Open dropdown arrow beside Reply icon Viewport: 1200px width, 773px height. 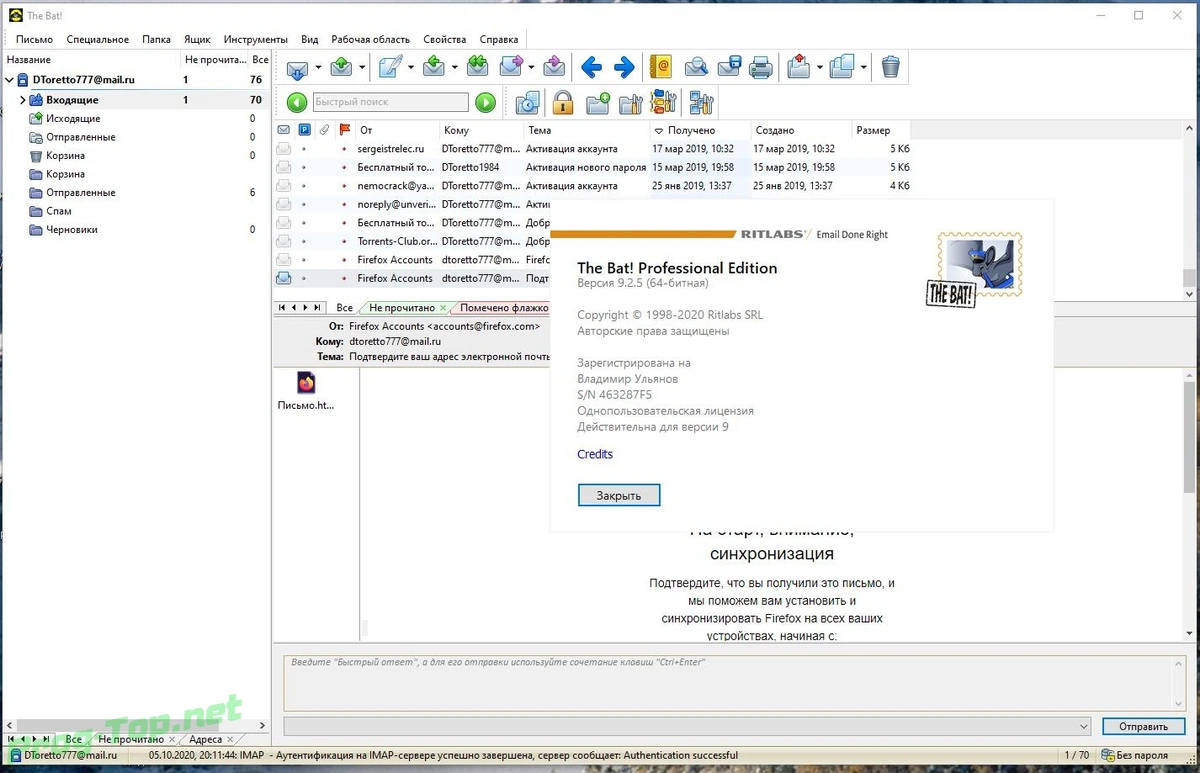(x=454, y=69)
